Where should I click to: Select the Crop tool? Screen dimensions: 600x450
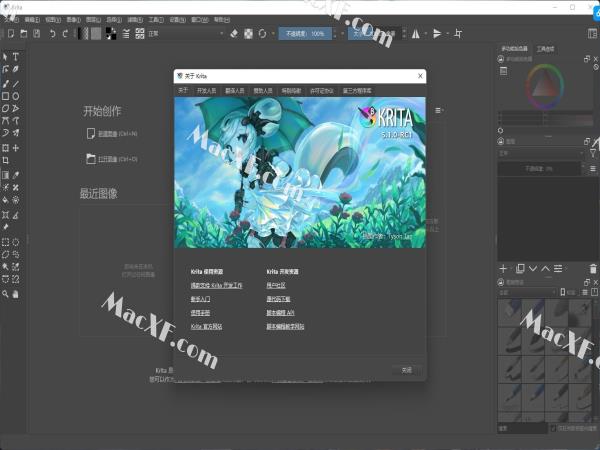tap(5, 160)
